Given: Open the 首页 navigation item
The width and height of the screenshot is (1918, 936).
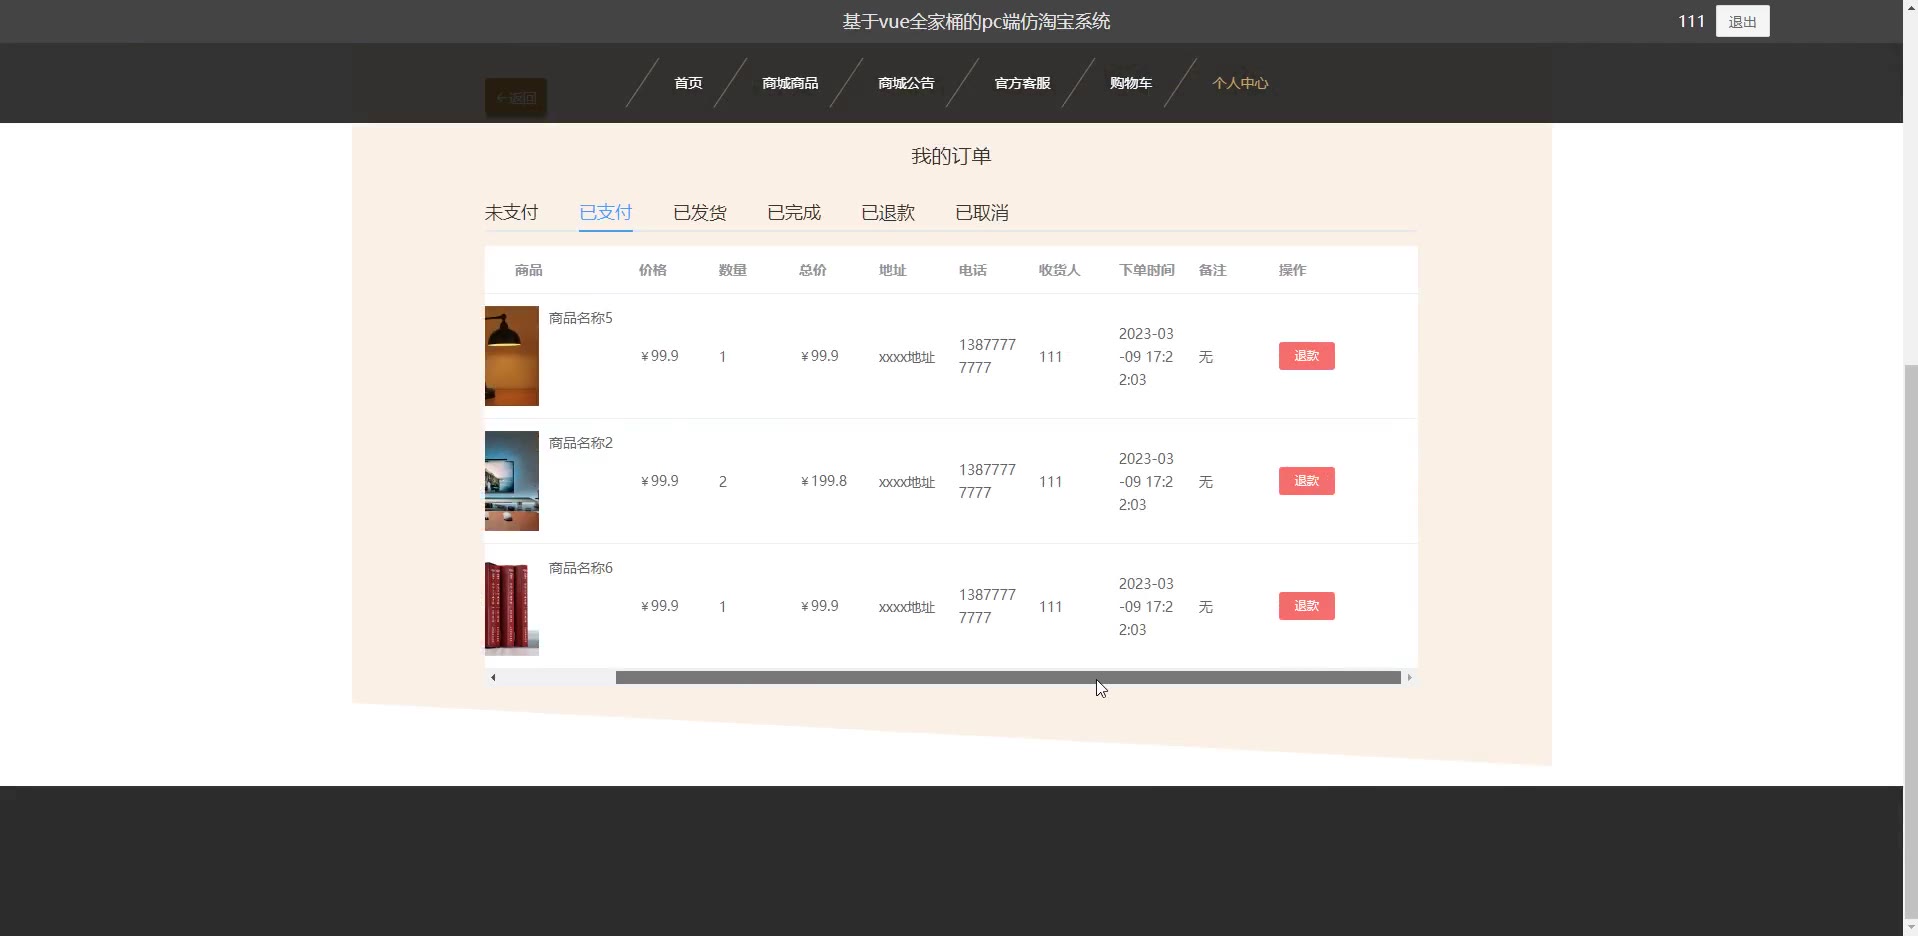Looking at the screenshot, I should click(x=688, y=83).
